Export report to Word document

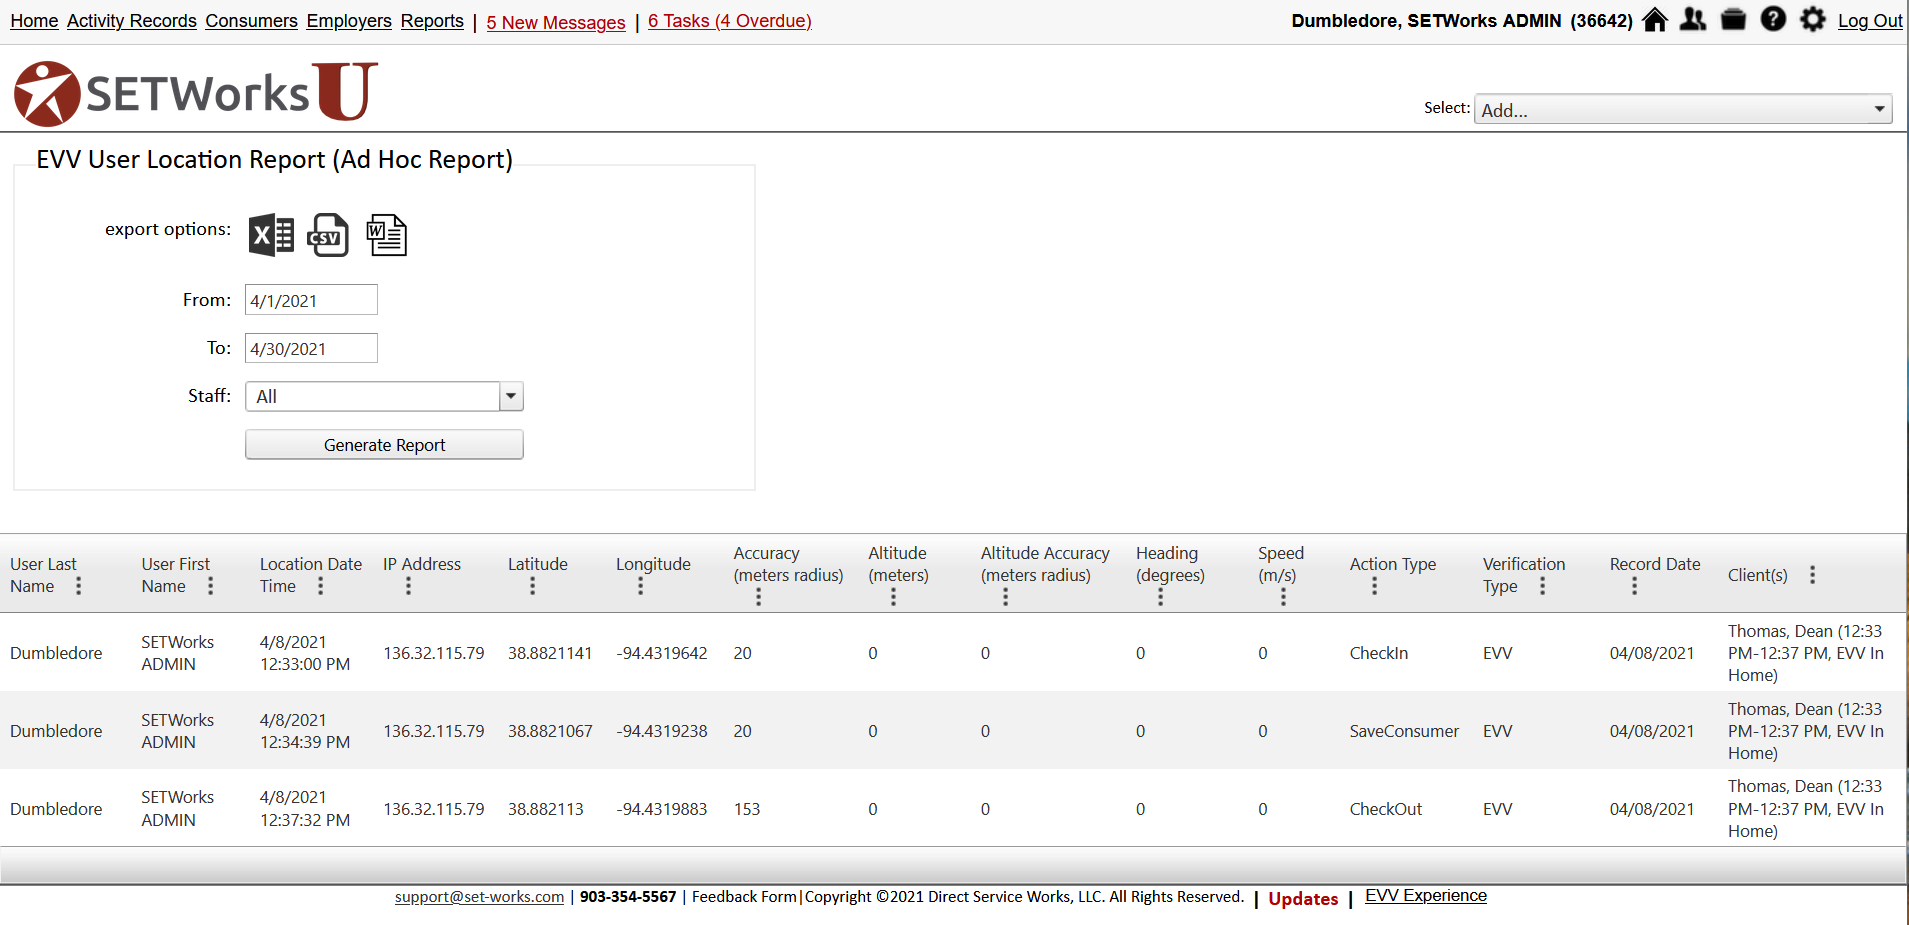click(x=386, y=235)
